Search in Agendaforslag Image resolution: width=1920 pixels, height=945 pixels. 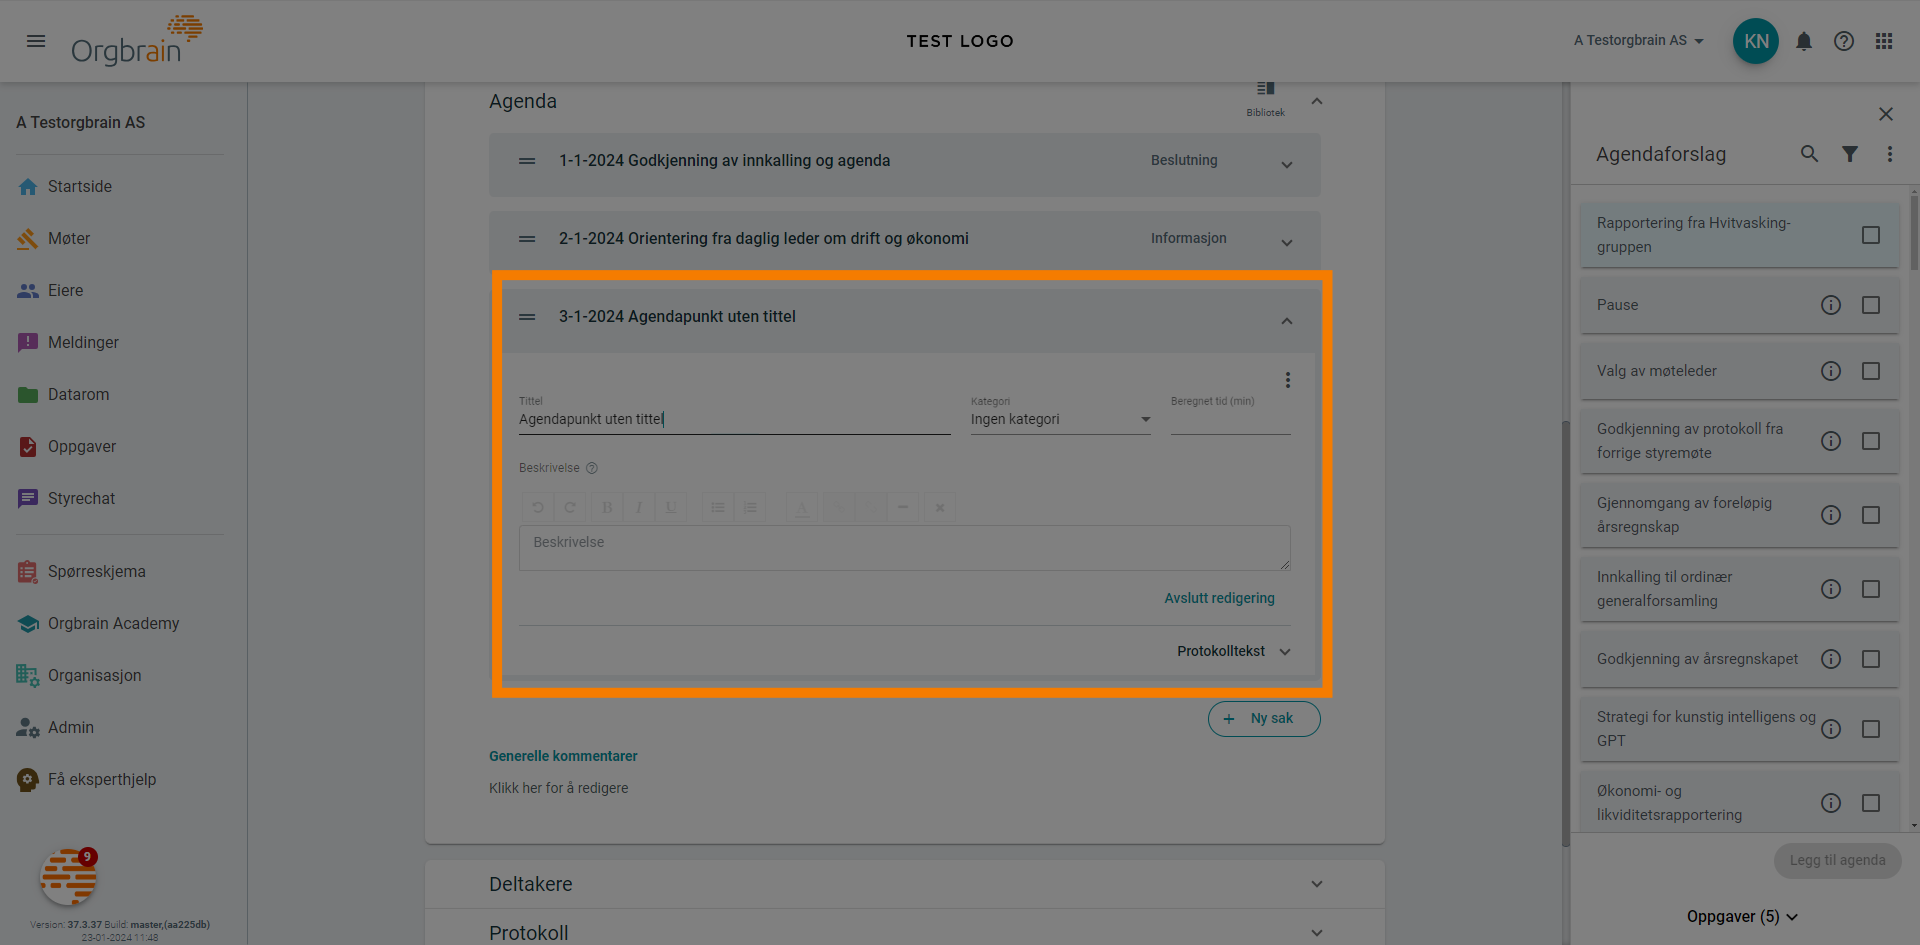pos(1809,154)
